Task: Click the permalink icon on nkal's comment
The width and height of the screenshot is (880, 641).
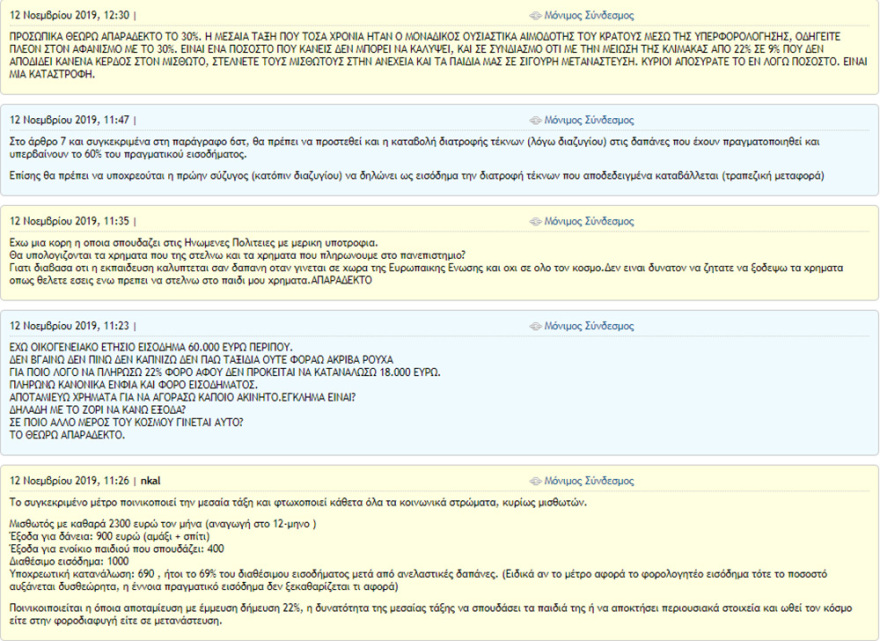Action: point(535,481)
